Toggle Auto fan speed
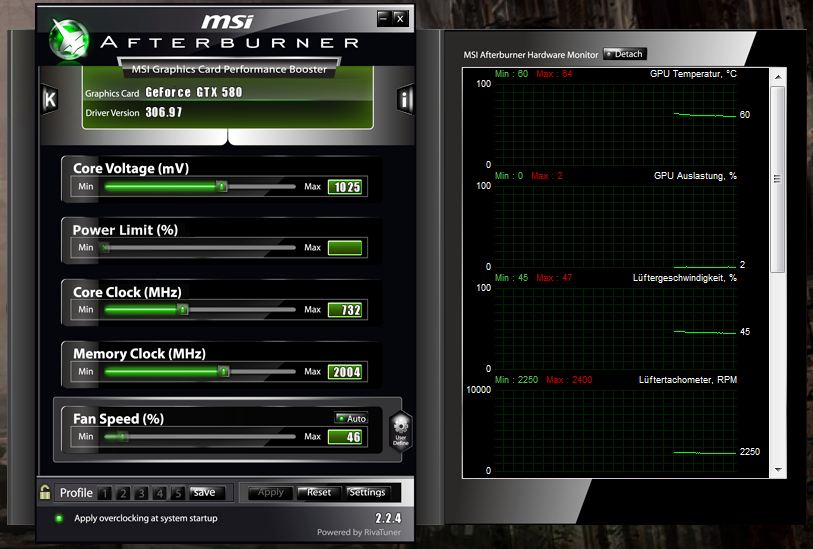The width and height of the screenshot is (813, 549). pyautogui.click(x=352, y=418)
